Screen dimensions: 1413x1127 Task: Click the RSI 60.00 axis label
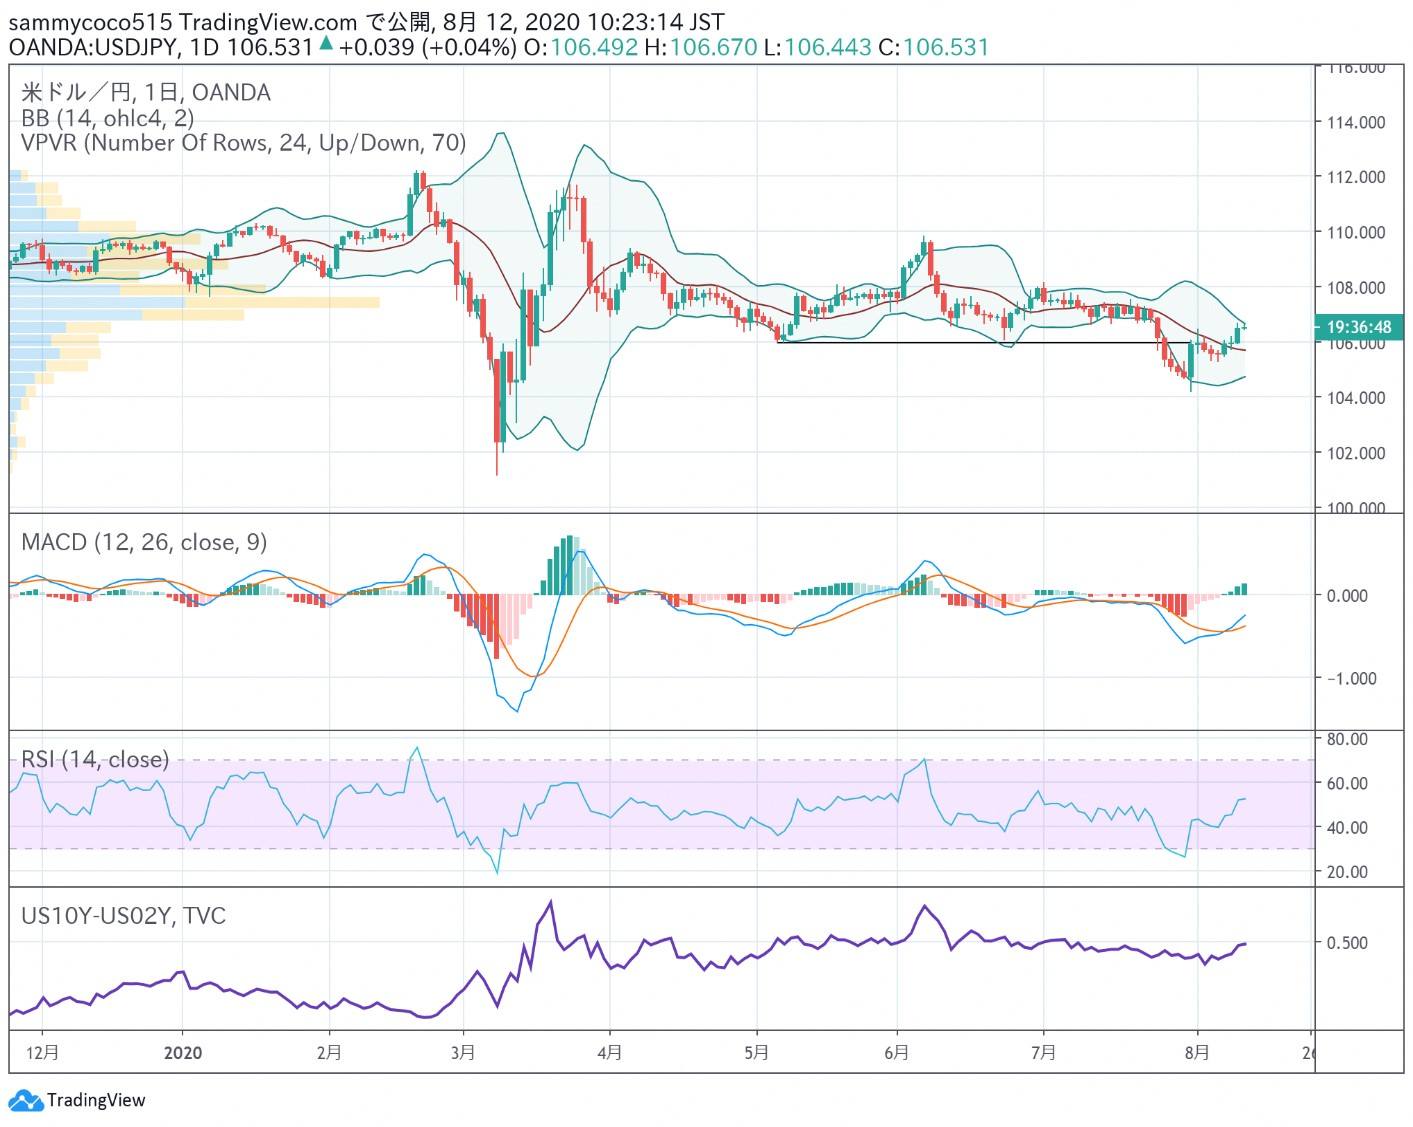(x=1347, y=783)
